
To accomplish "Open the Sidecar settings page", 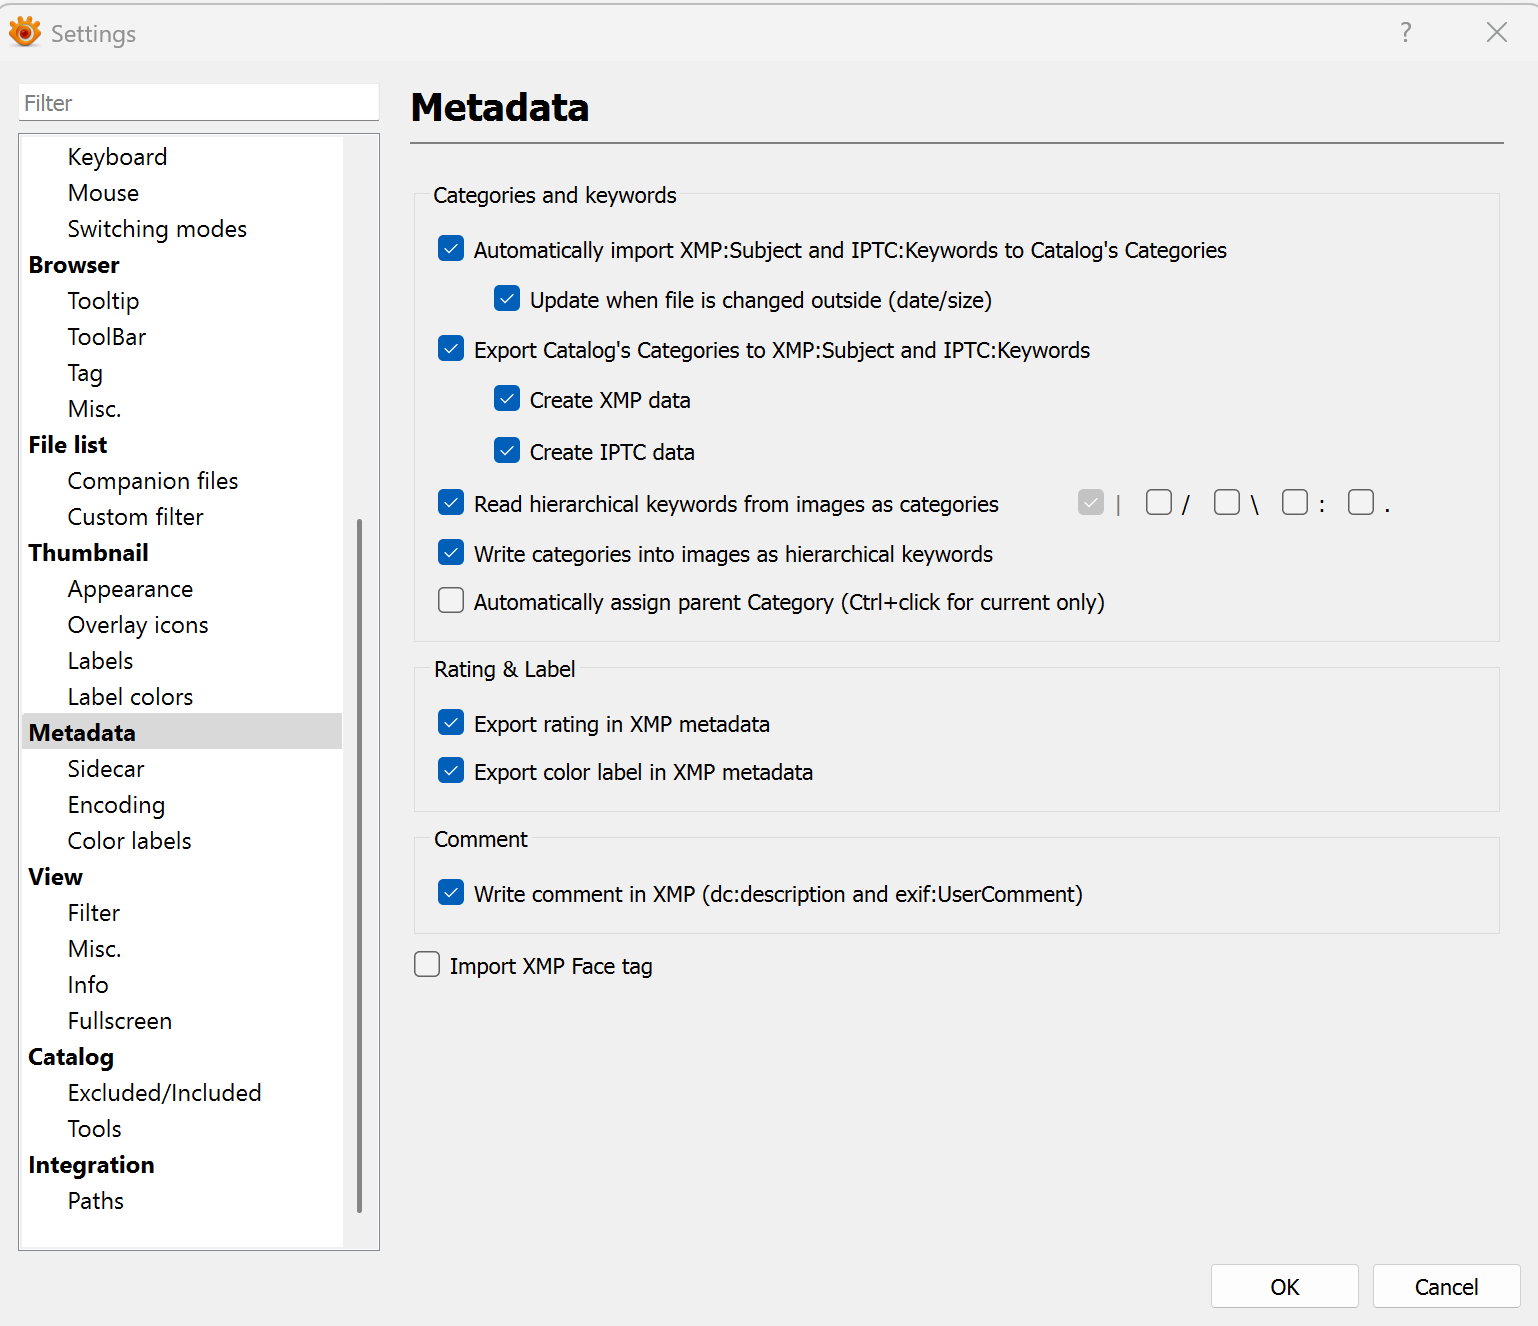I will (x=106, y=769).
